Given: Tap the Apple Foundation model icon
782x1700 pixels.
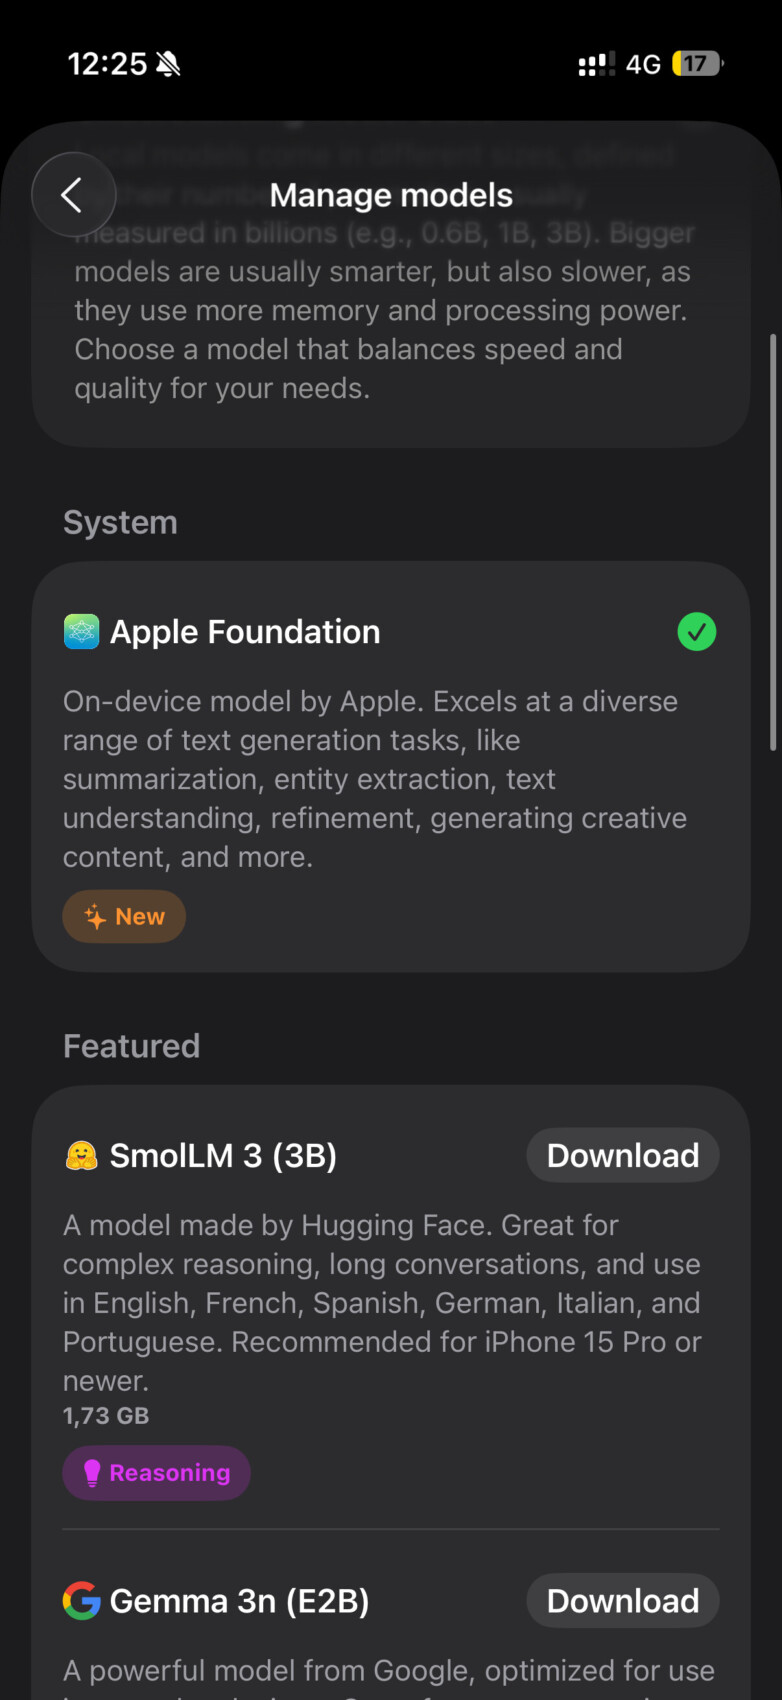Looking at the screenshot, I should 81,632.
